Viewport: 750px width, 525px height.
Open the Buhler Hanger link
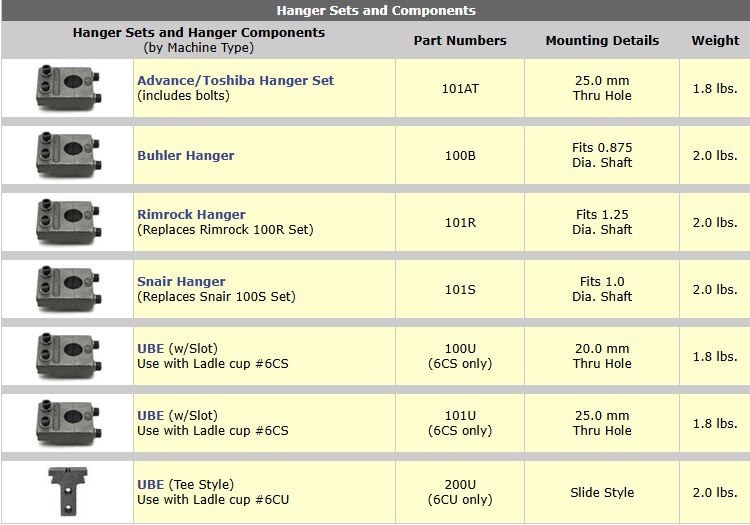(x=186, y=155)
